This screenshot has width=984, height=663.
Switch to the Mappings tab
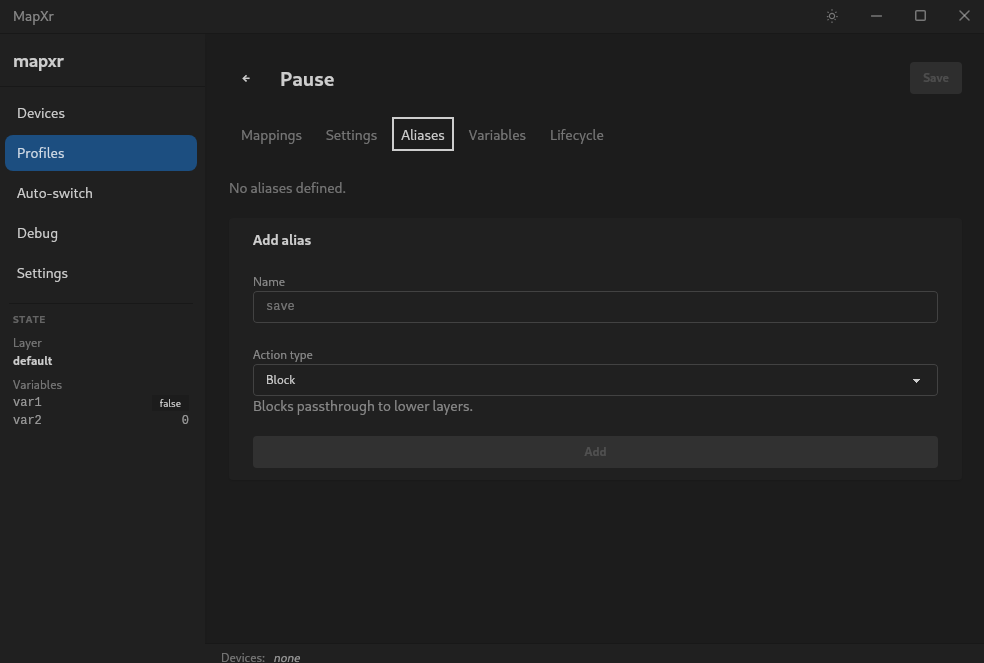tap(271, 135)
